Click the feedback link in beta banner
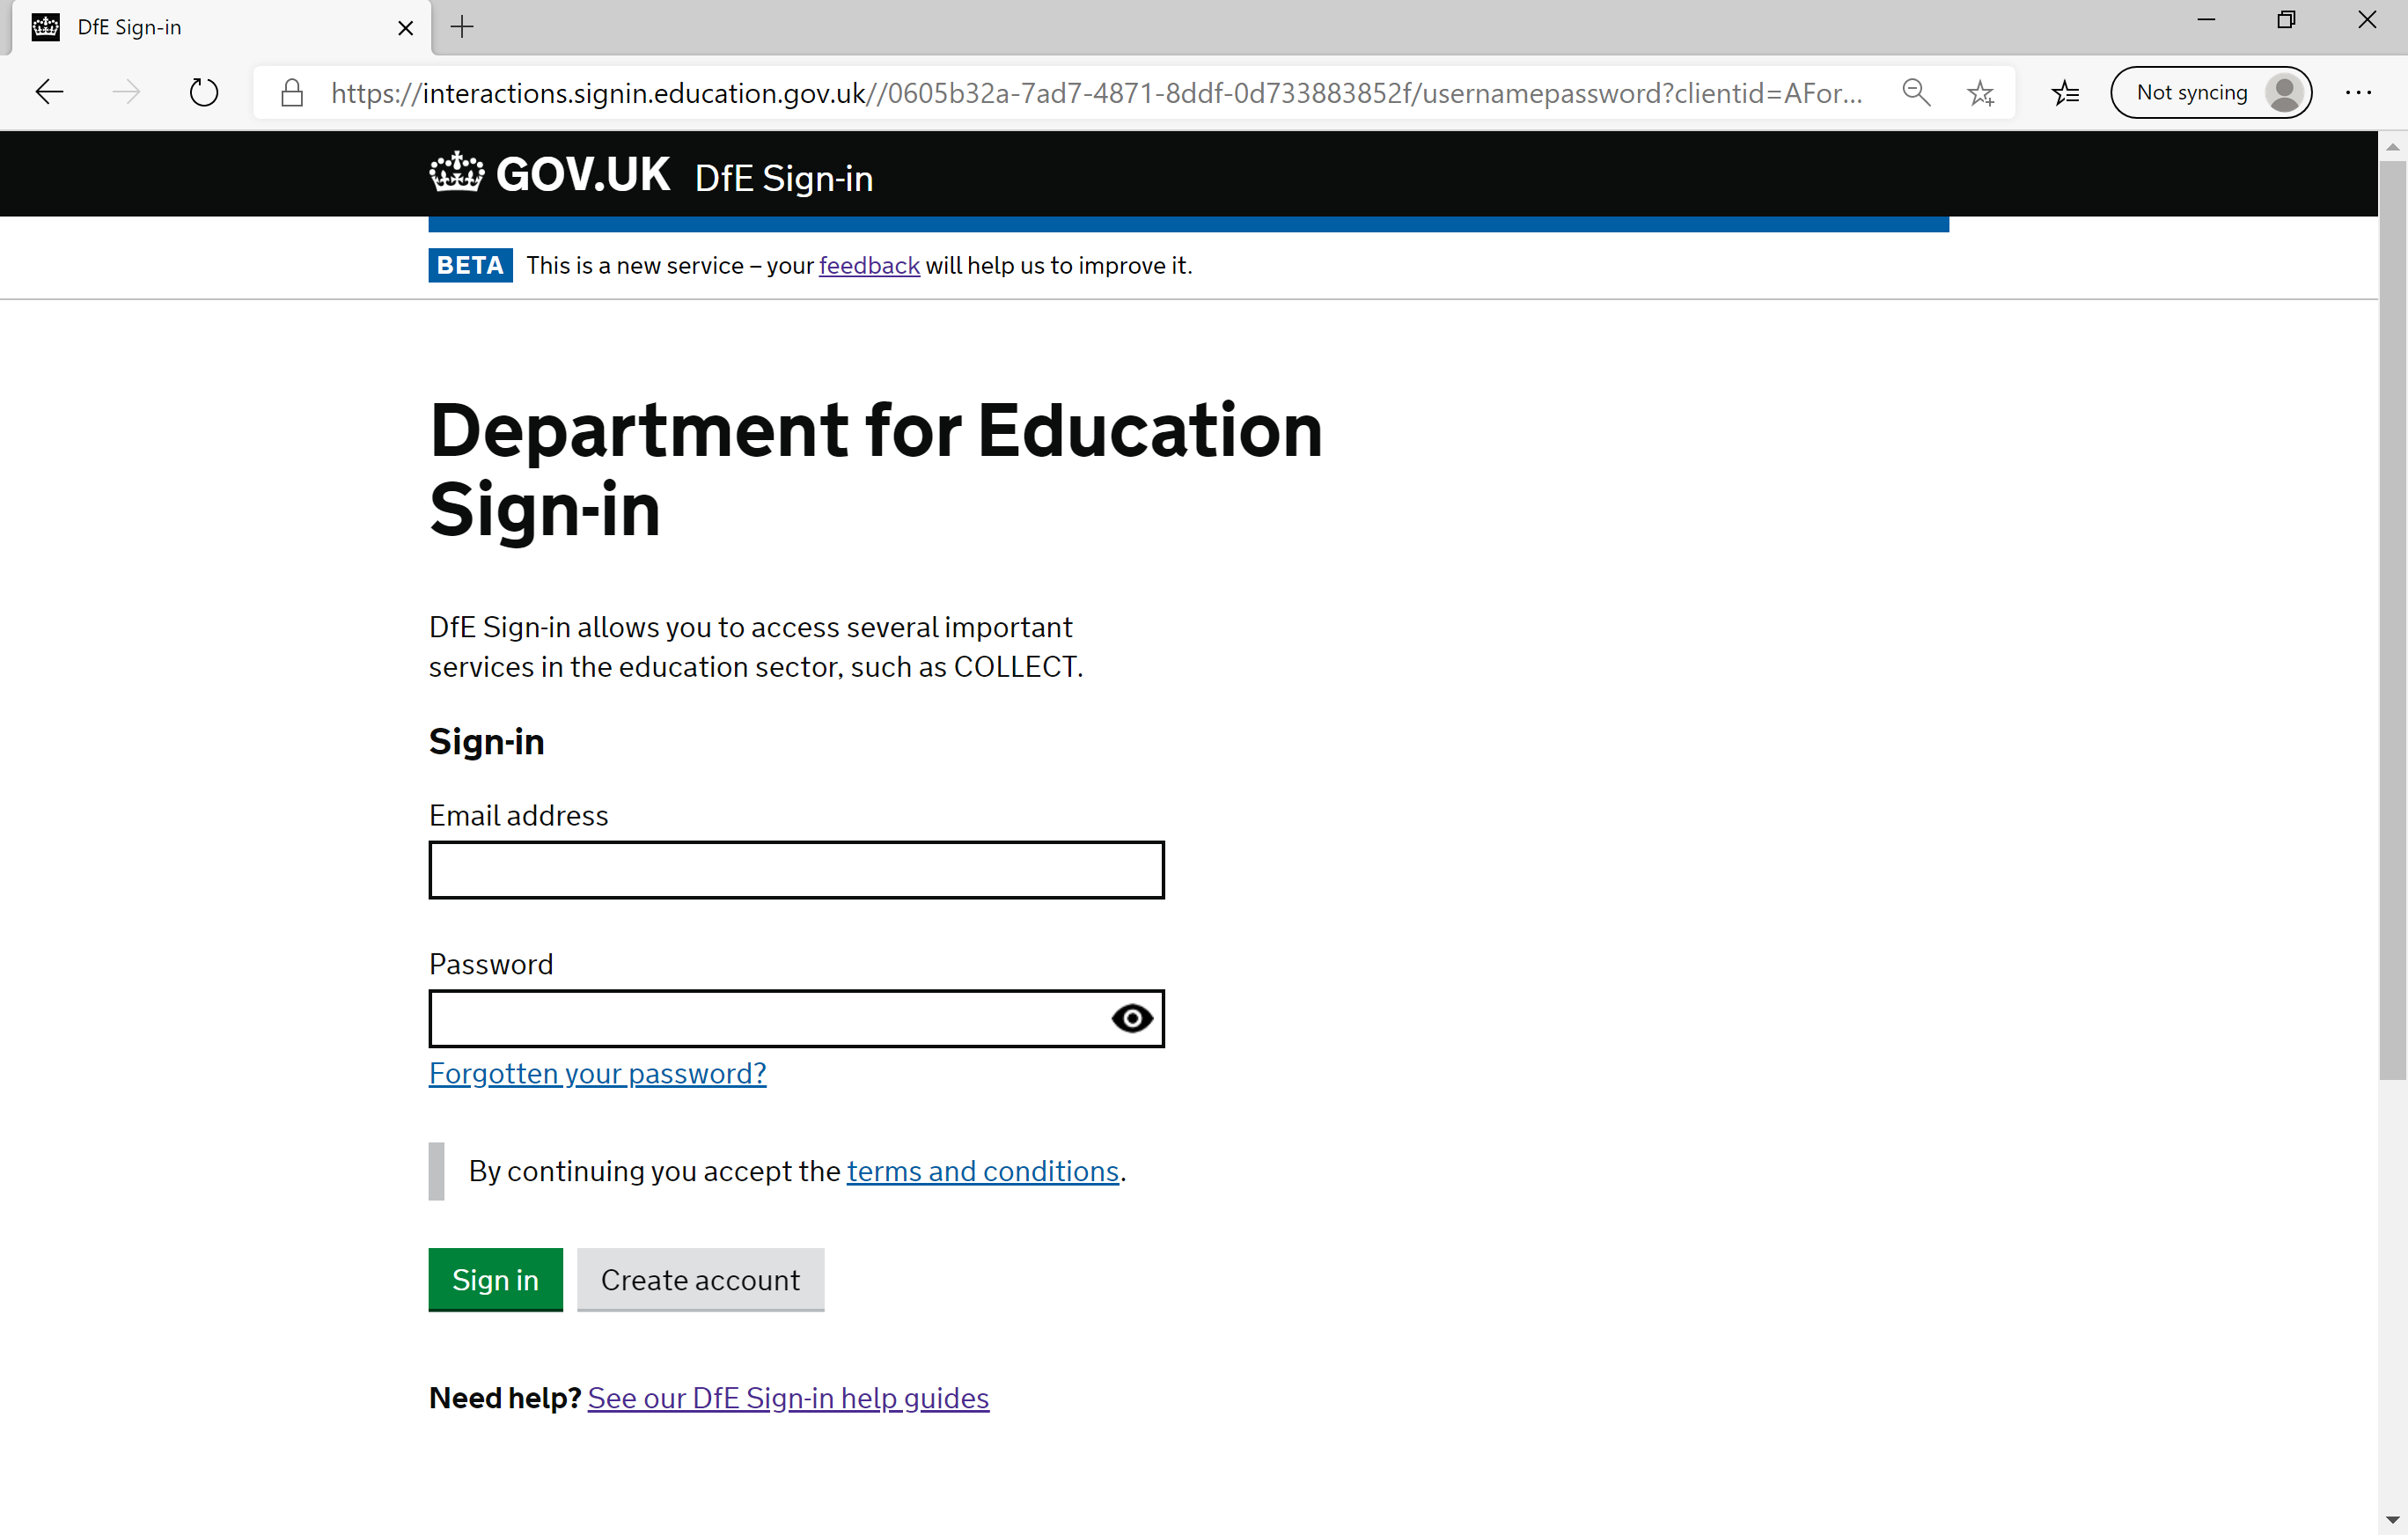 868,265
